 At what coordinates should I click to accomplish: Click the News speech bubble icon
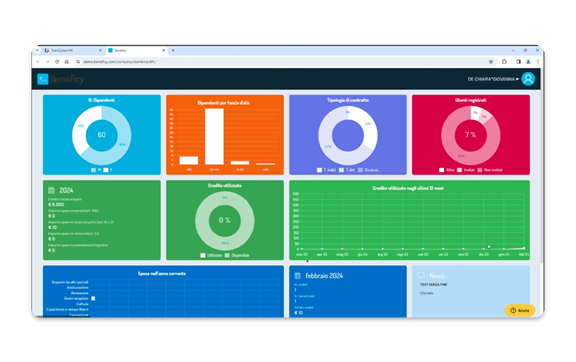tap(421, 275)
